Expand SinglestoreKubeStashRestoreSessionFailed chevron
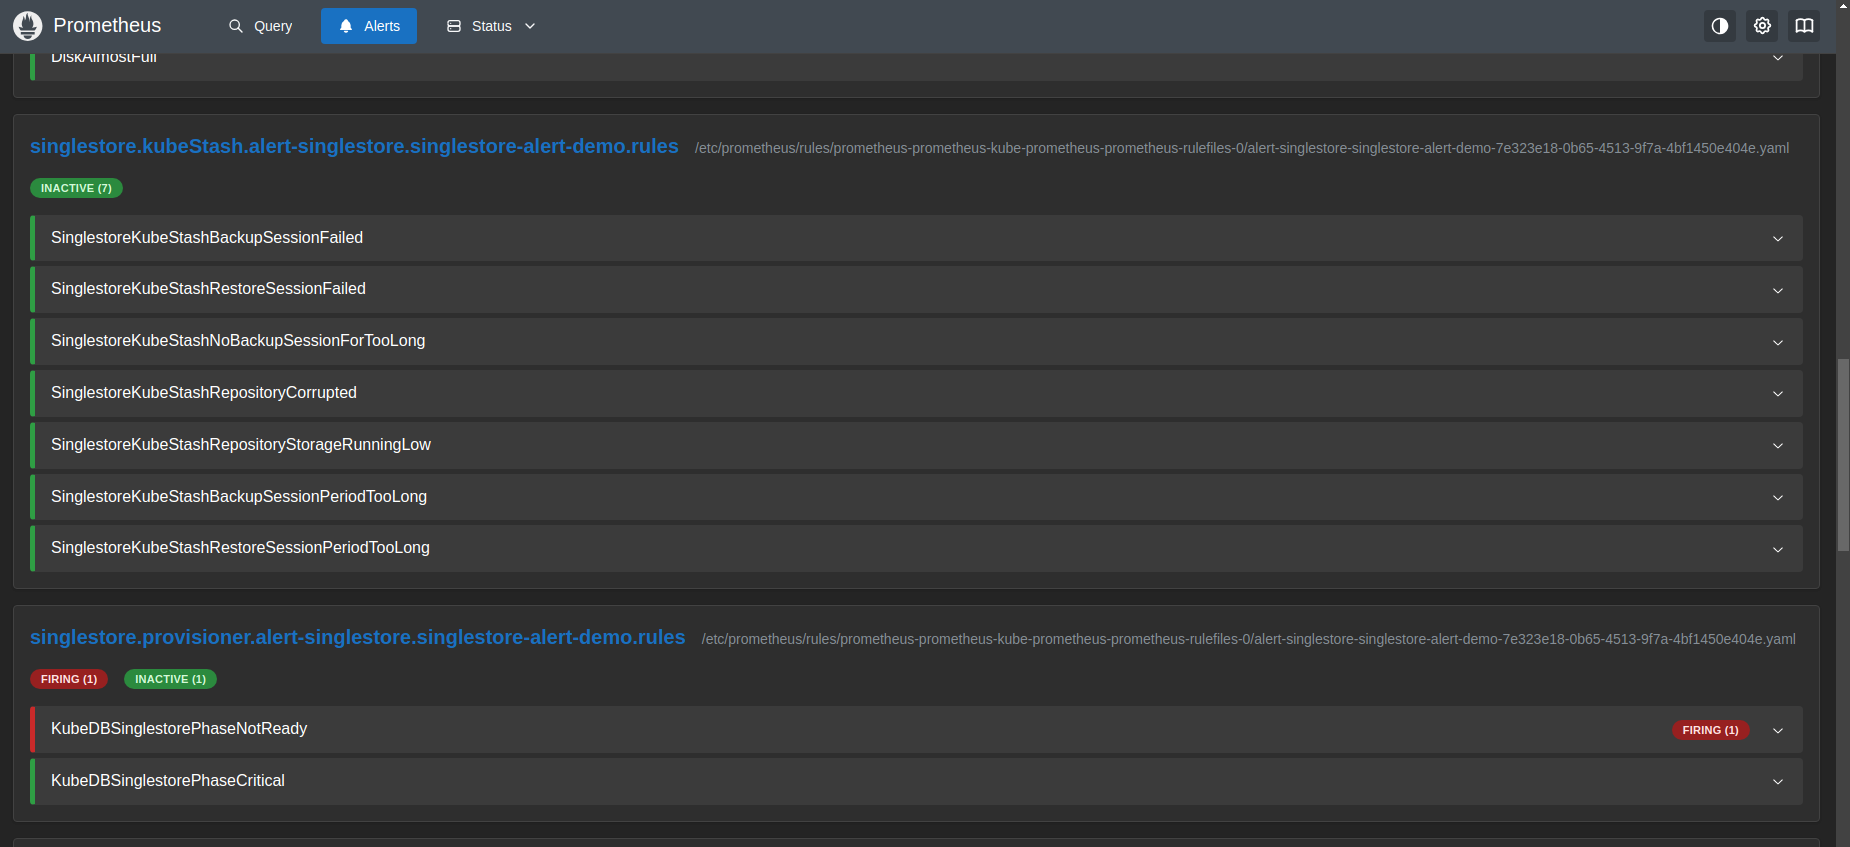The image size is (1850, 847). tap(1778, 291)
